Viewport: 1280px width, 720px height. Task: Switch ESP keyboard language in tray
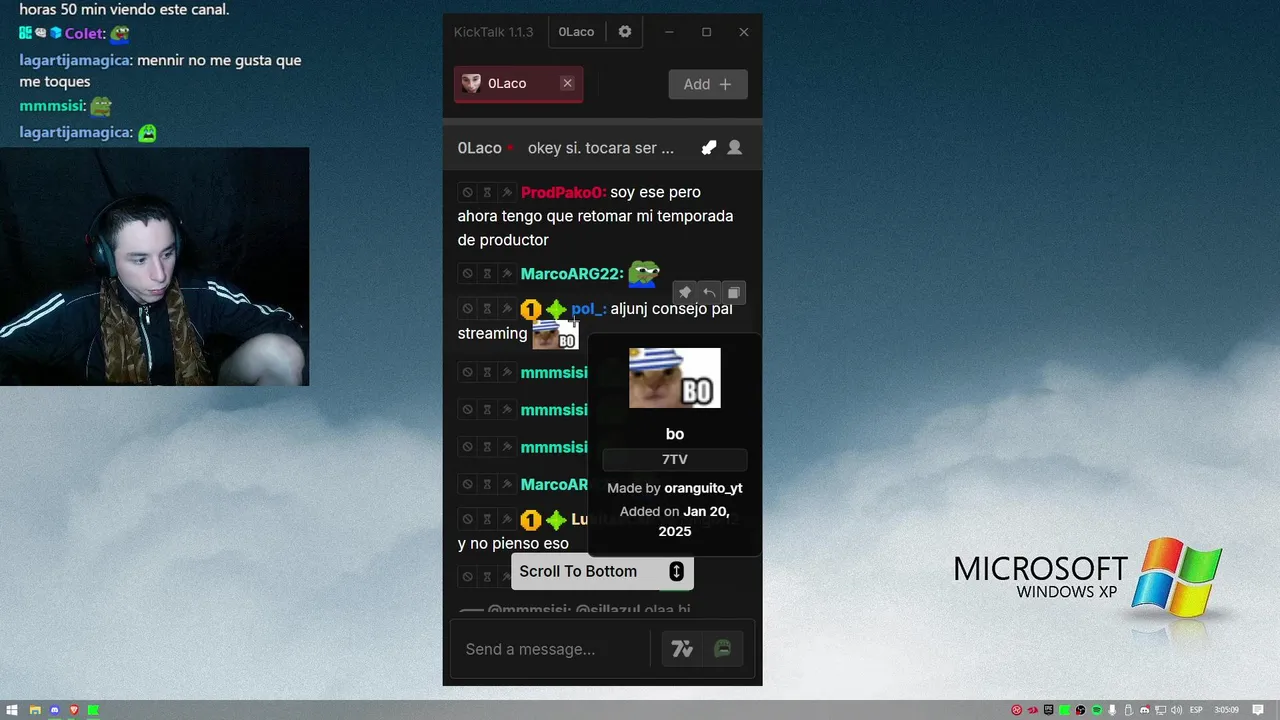(x=1196, y=710)
